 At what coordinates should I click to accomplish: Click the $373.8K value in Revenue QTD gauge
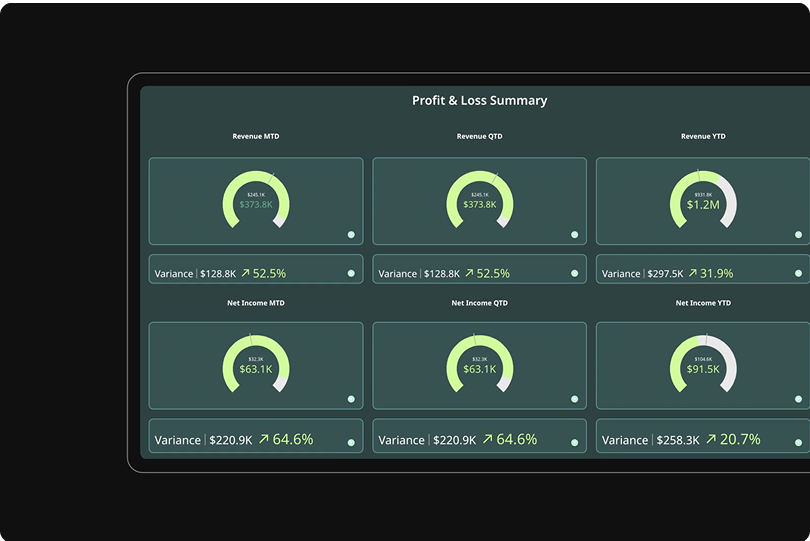(x=479, y=205)
